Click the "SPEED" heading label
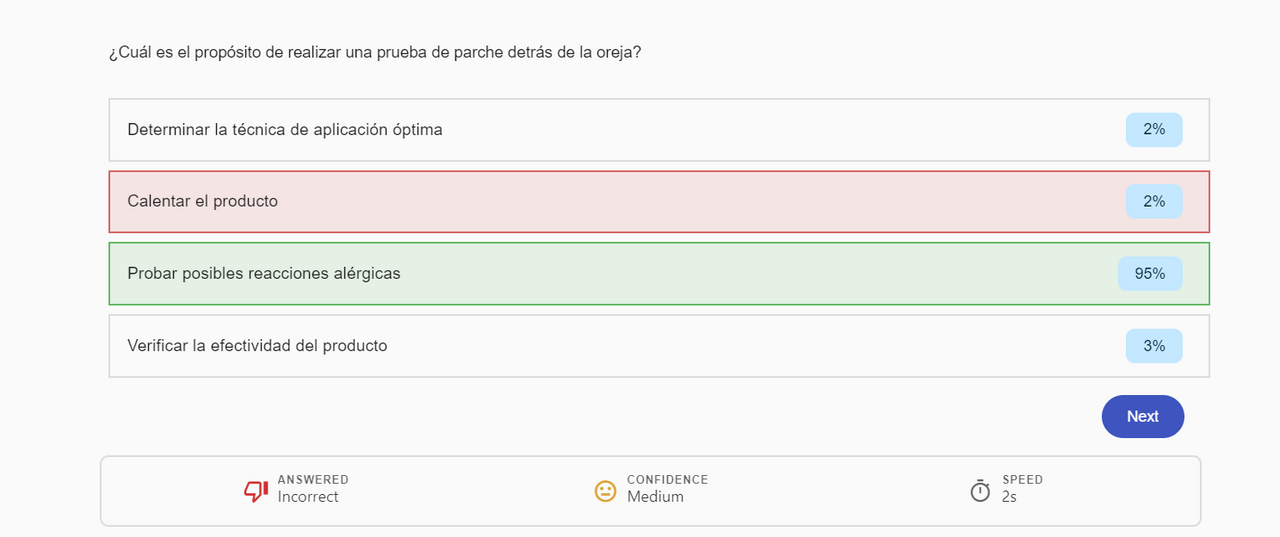This screenshot has width=1280, height=537. click(1022, 480)
